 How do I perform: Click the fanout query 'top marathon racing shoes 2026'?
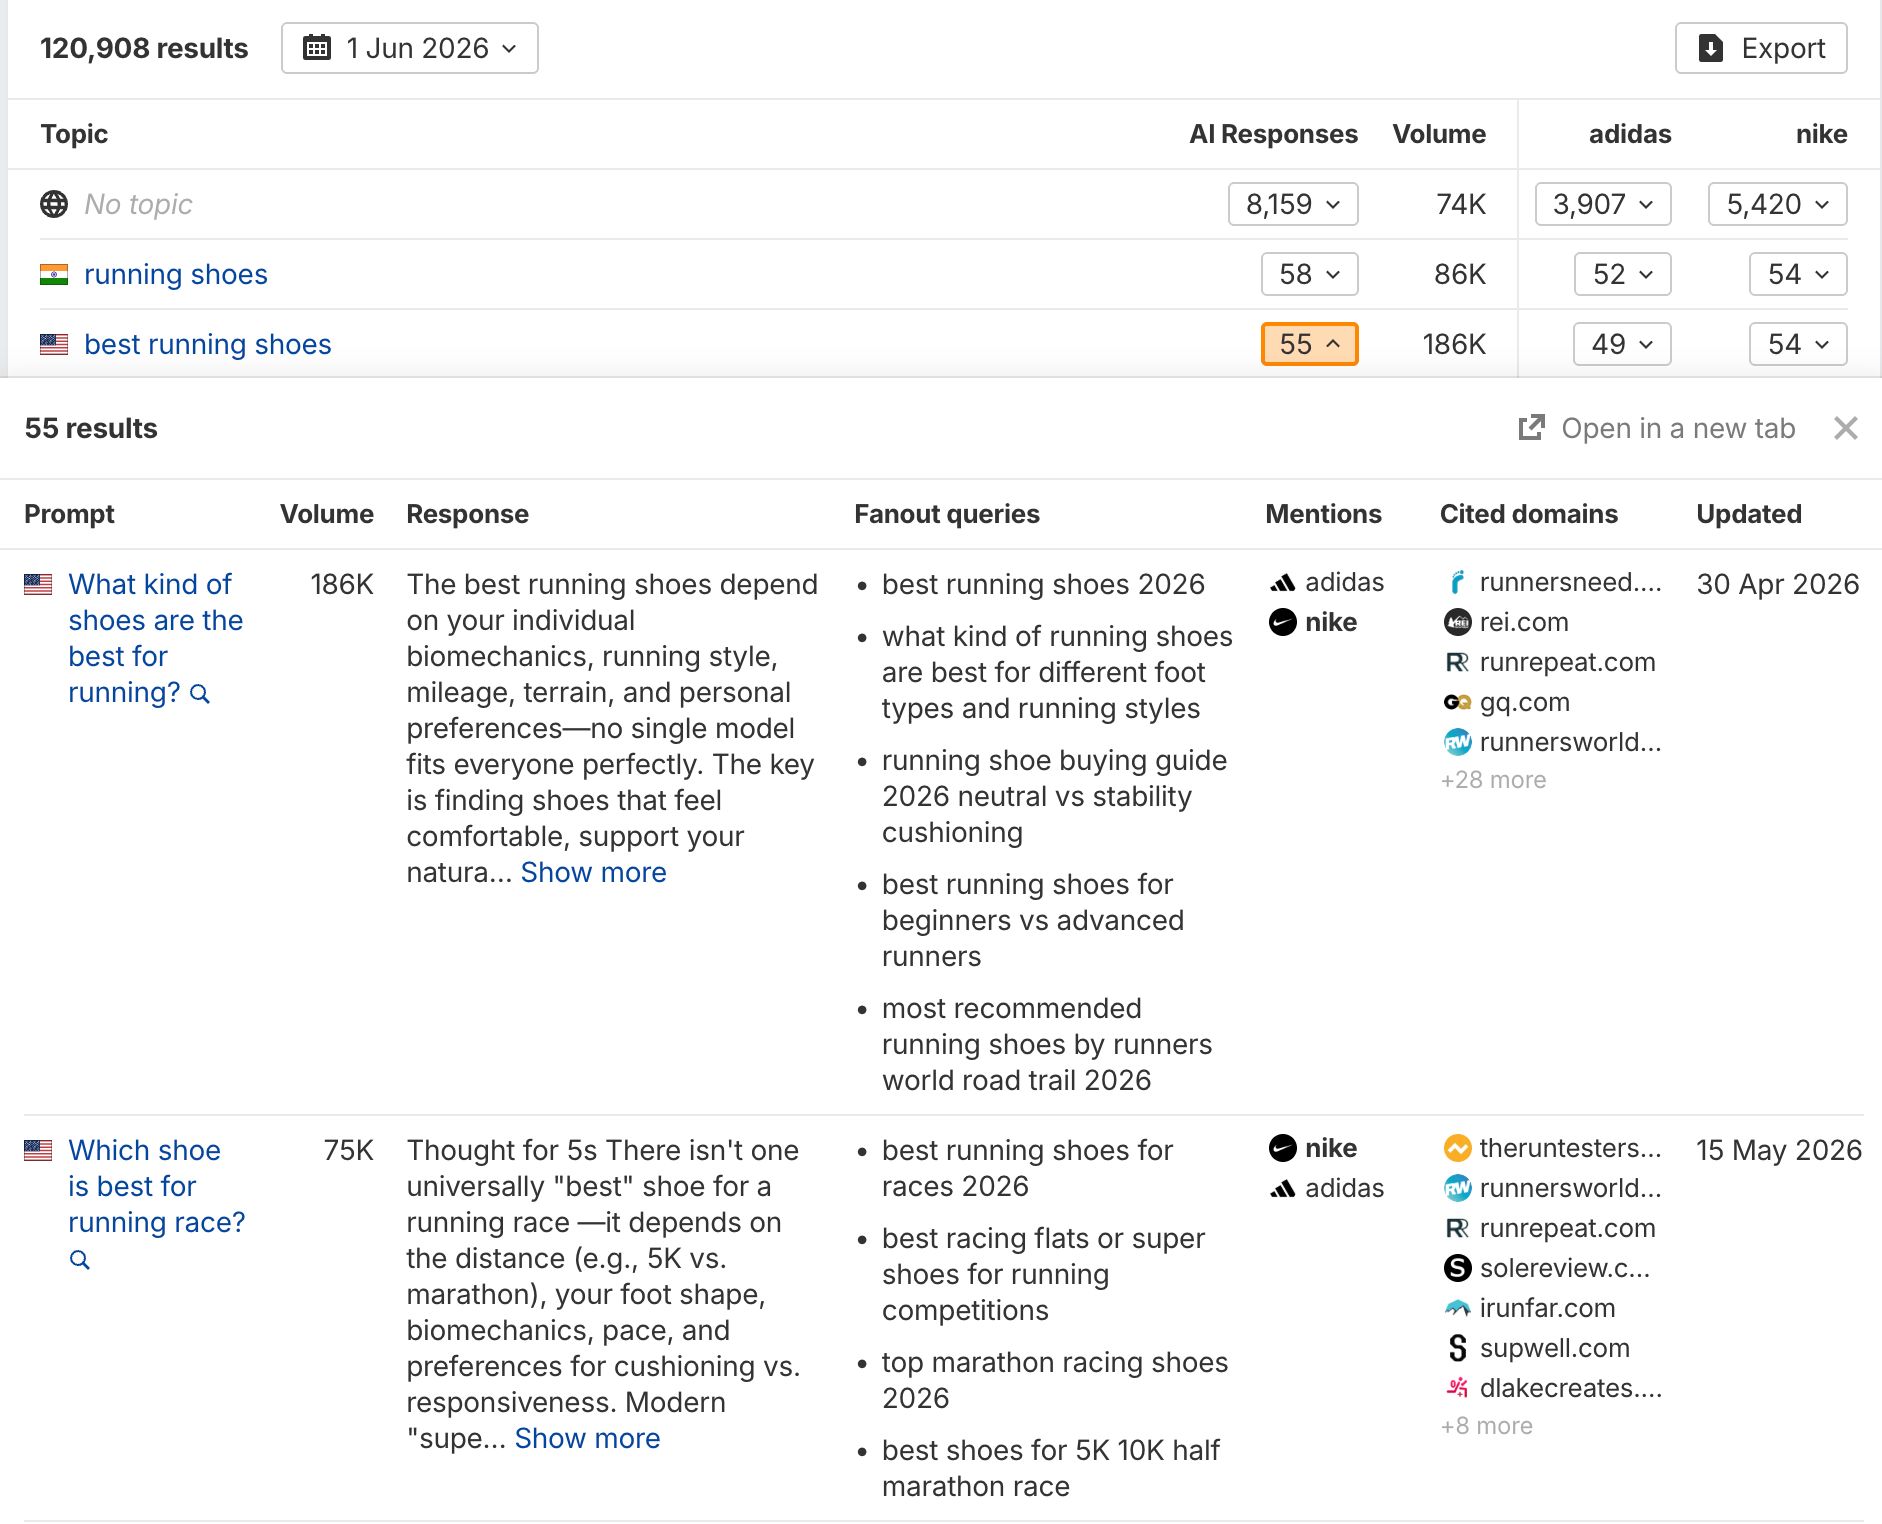(x=1055, y=1380)
